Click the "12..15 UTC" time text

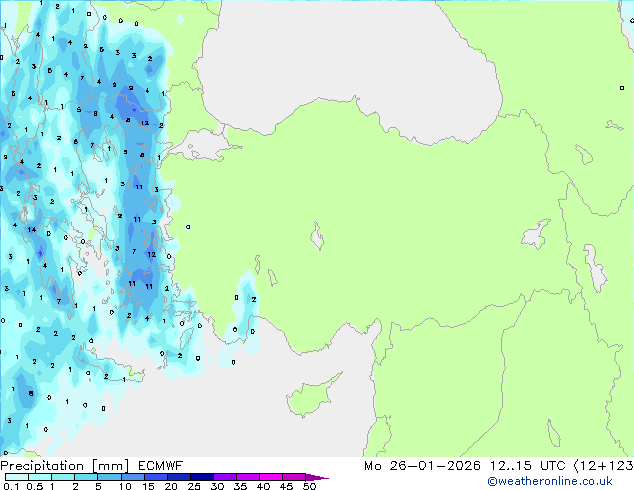(x=528, y=466)
